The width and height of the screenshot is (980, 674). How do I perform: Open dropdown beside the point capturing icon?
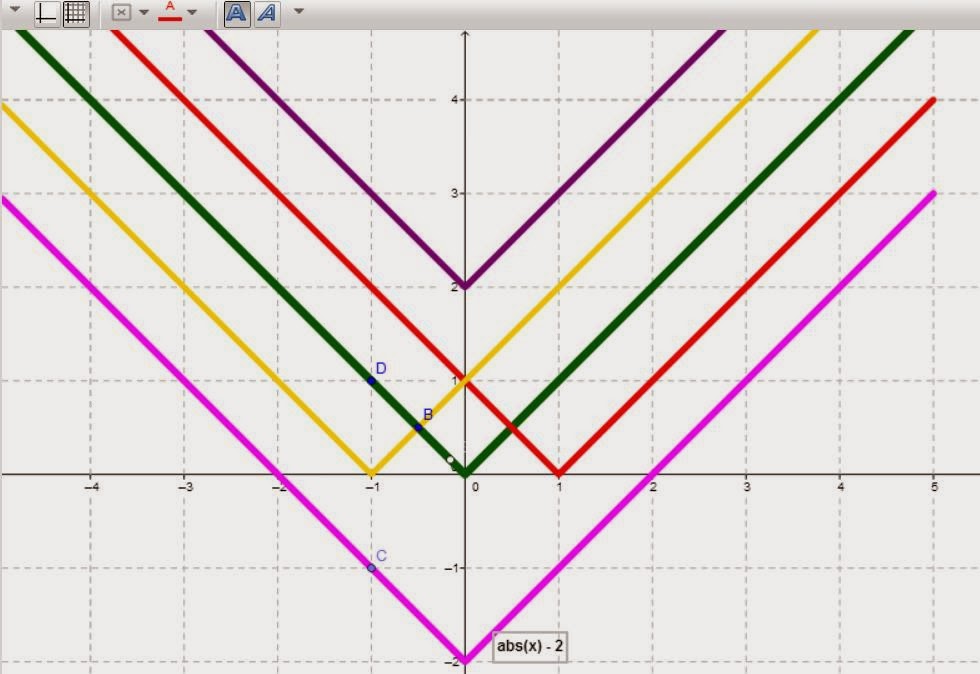(143, 13)
